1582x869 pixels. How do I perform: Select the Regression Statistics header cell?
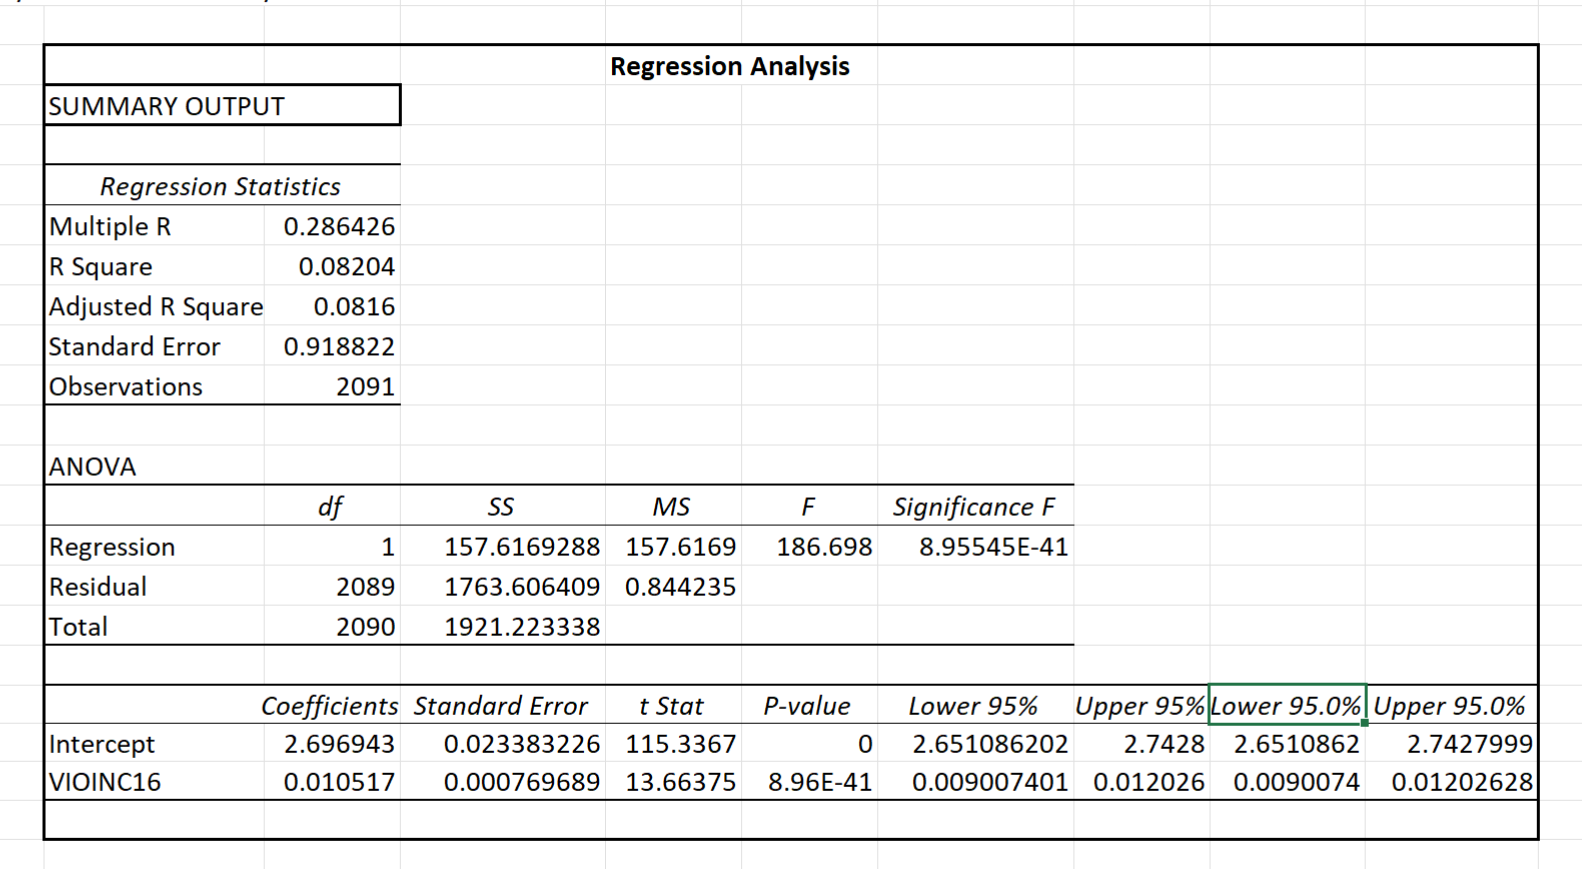coord(220,186)
